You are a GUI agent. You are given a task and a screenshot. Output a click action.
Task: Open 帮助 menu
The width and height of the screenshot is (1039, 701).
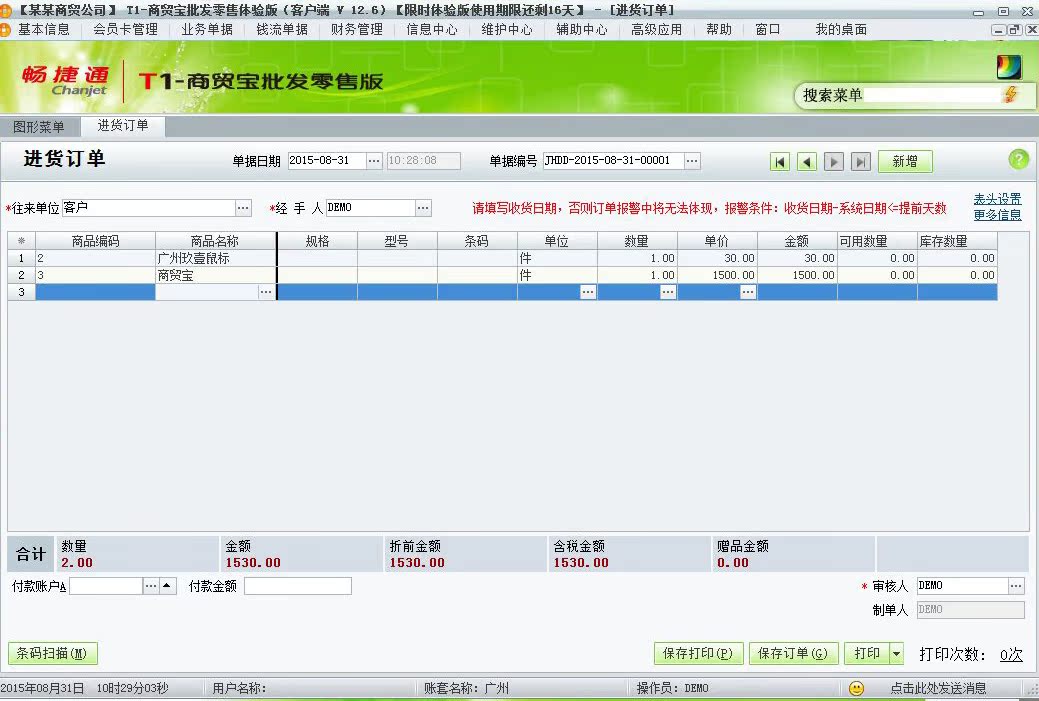pyautogui.click(x=719, y=29)
